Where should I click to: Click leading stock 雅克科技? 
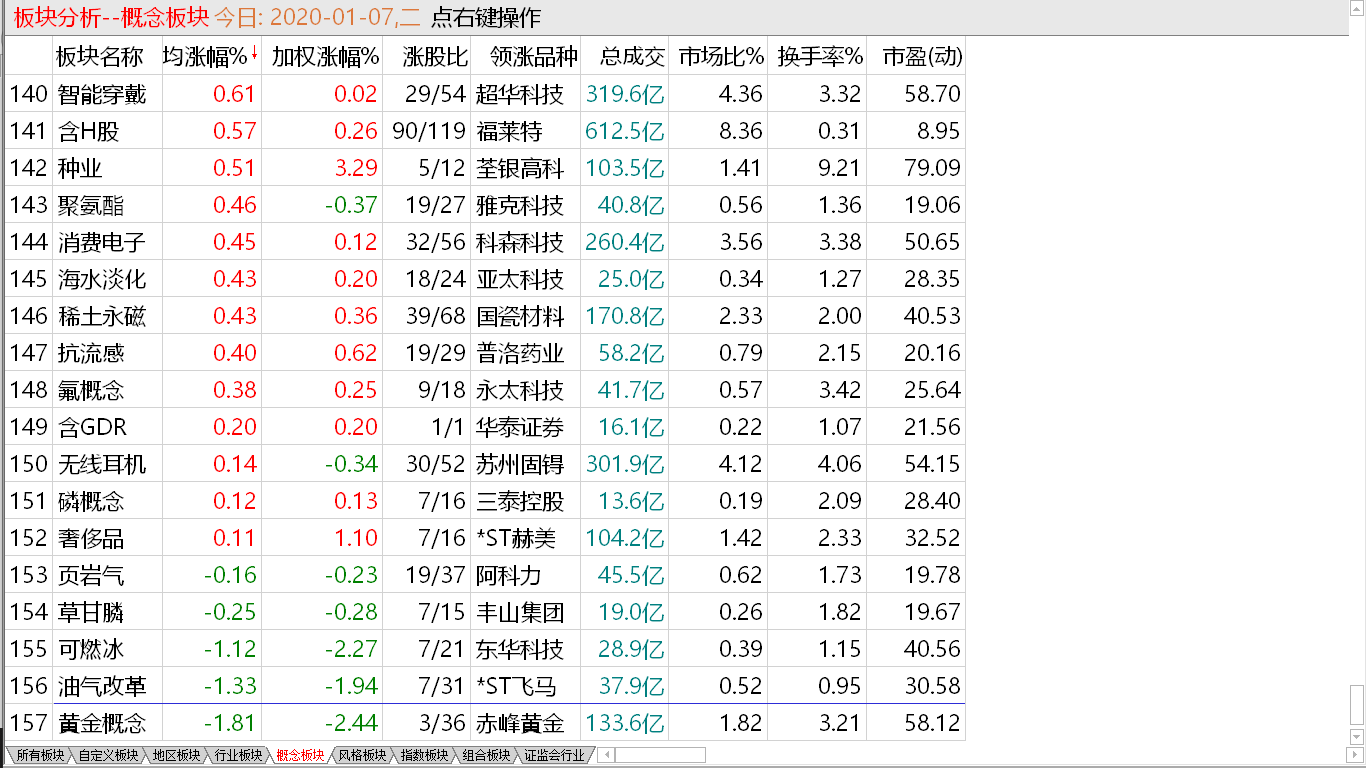(x=520, y=205)
